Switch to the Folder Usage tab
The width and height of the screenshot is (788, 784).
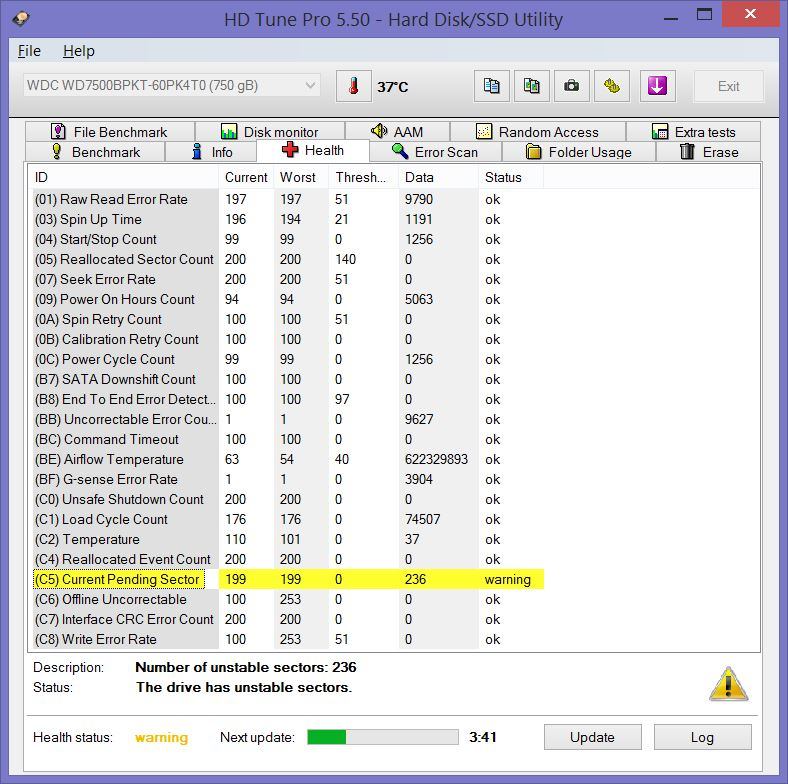tap(578, 152)
